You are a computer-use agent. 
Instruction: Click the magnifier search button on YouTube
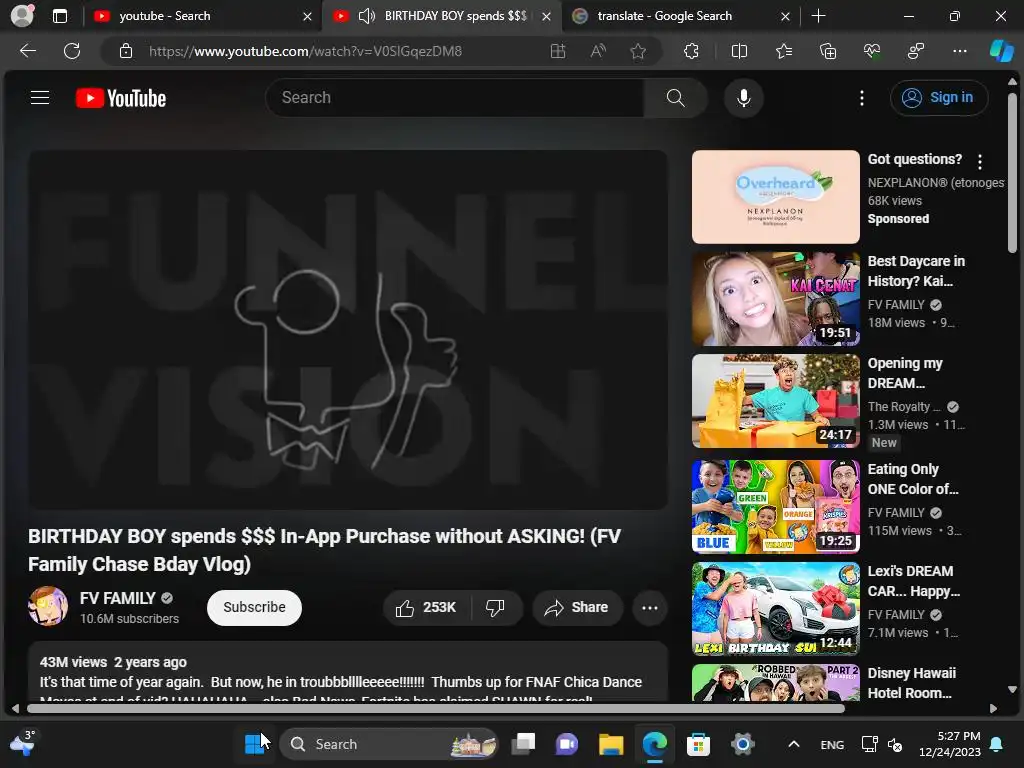point(675,98)
